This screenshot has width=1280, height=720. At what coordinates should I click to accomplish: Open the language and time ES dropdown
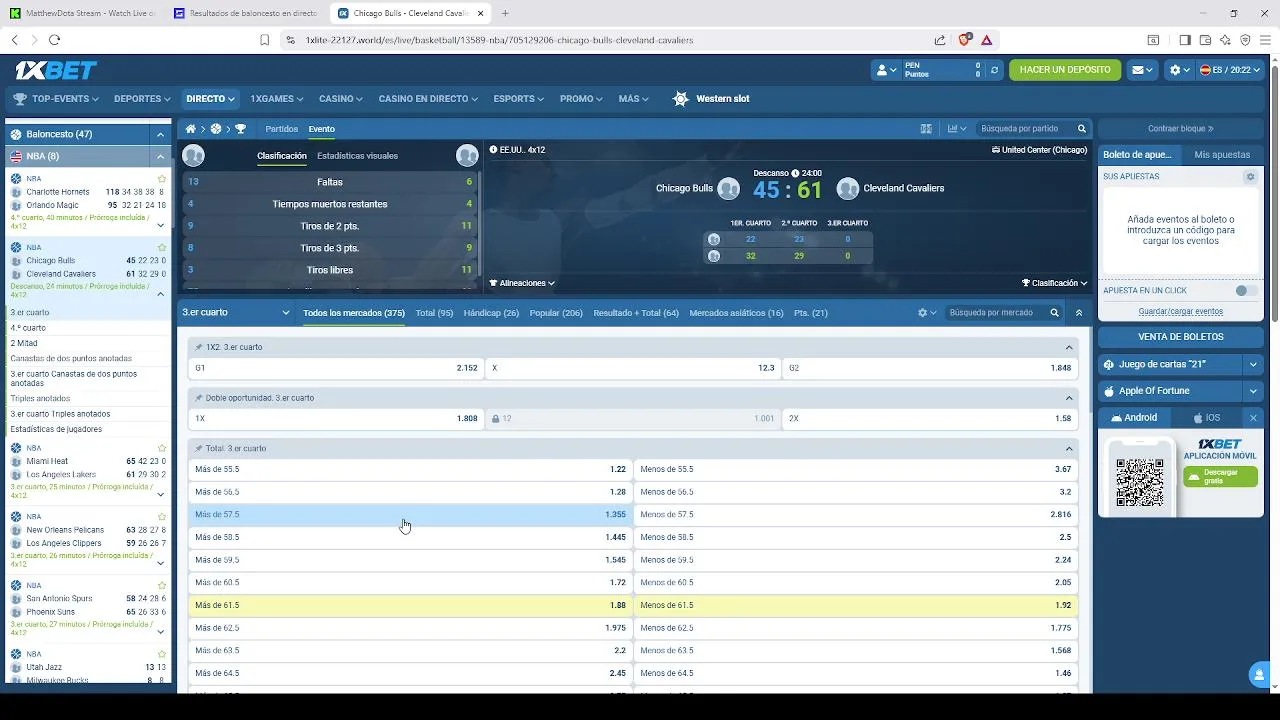click(x=1230, y=70)
